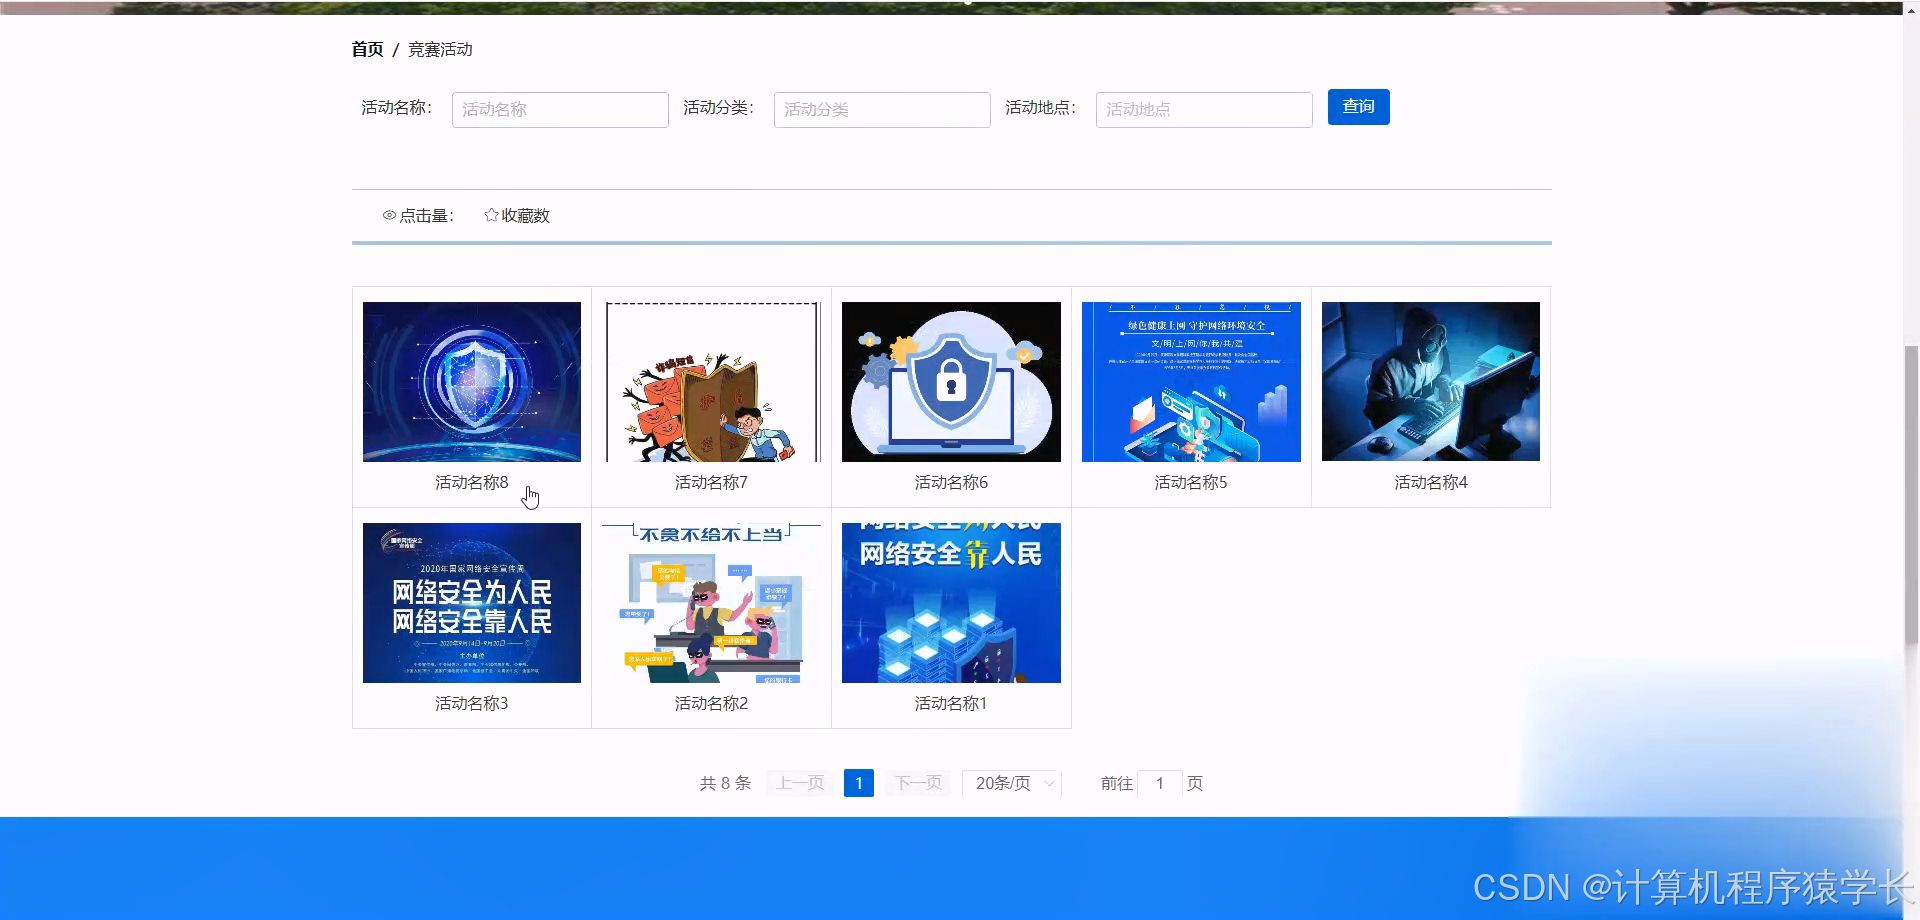Open the 活动名称5 activity thumbnail
The image size is (1920, 920).
1190,381
